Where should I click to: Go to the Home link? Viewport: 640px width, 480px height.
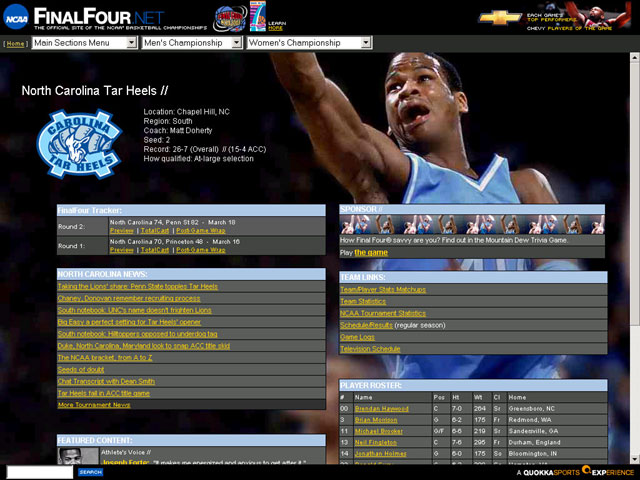[x=15, y=44]
